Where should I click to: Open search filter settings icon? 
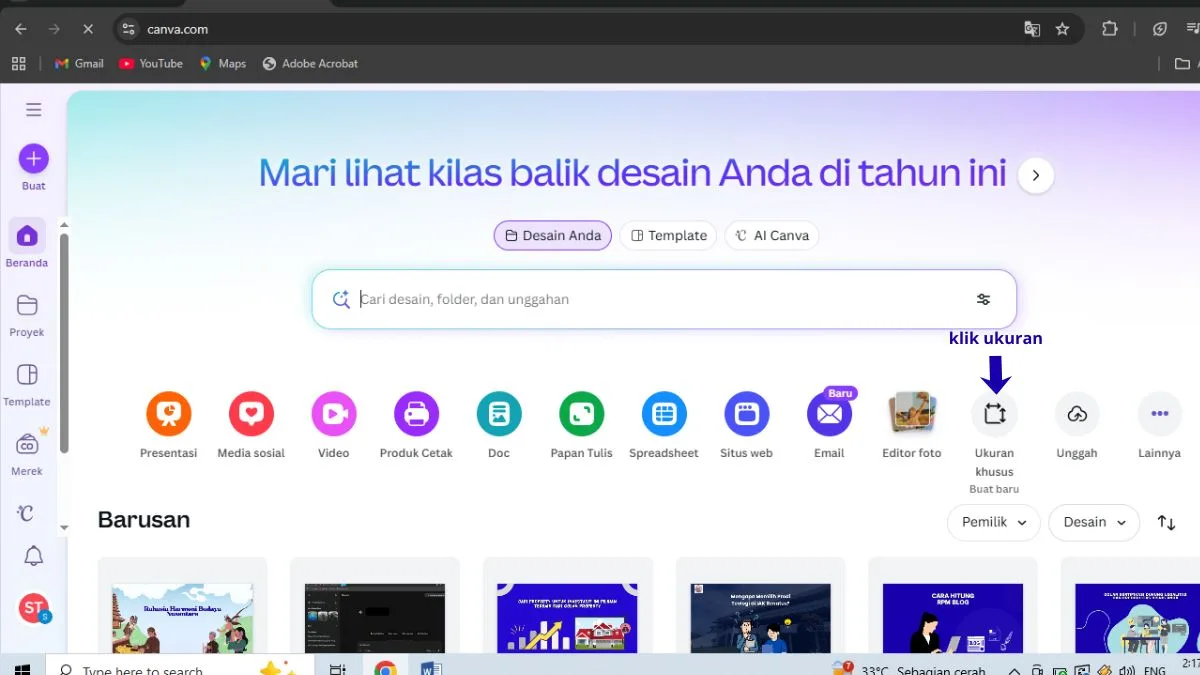coord(983,299)
